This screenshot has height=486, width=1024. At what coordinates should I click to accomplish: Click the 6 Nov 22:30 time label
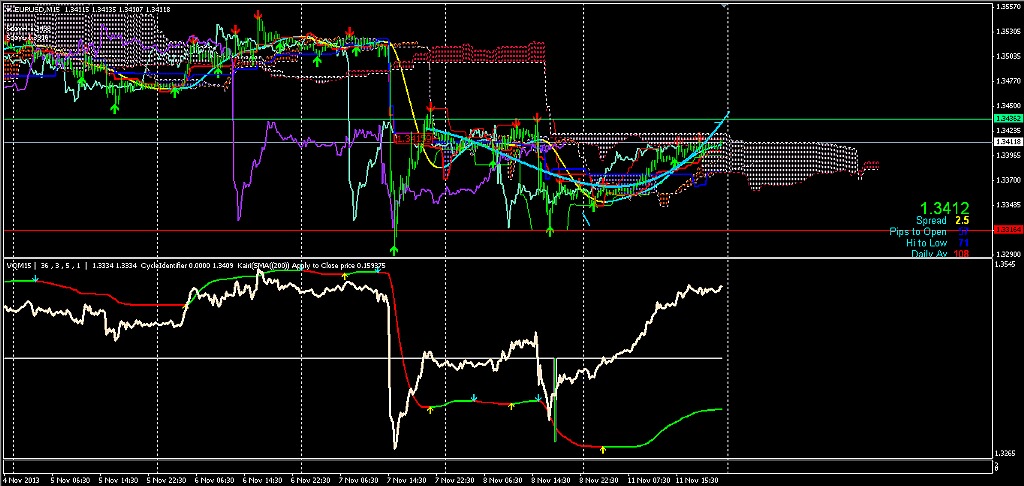pyautogui.click(x=310, y=479)
